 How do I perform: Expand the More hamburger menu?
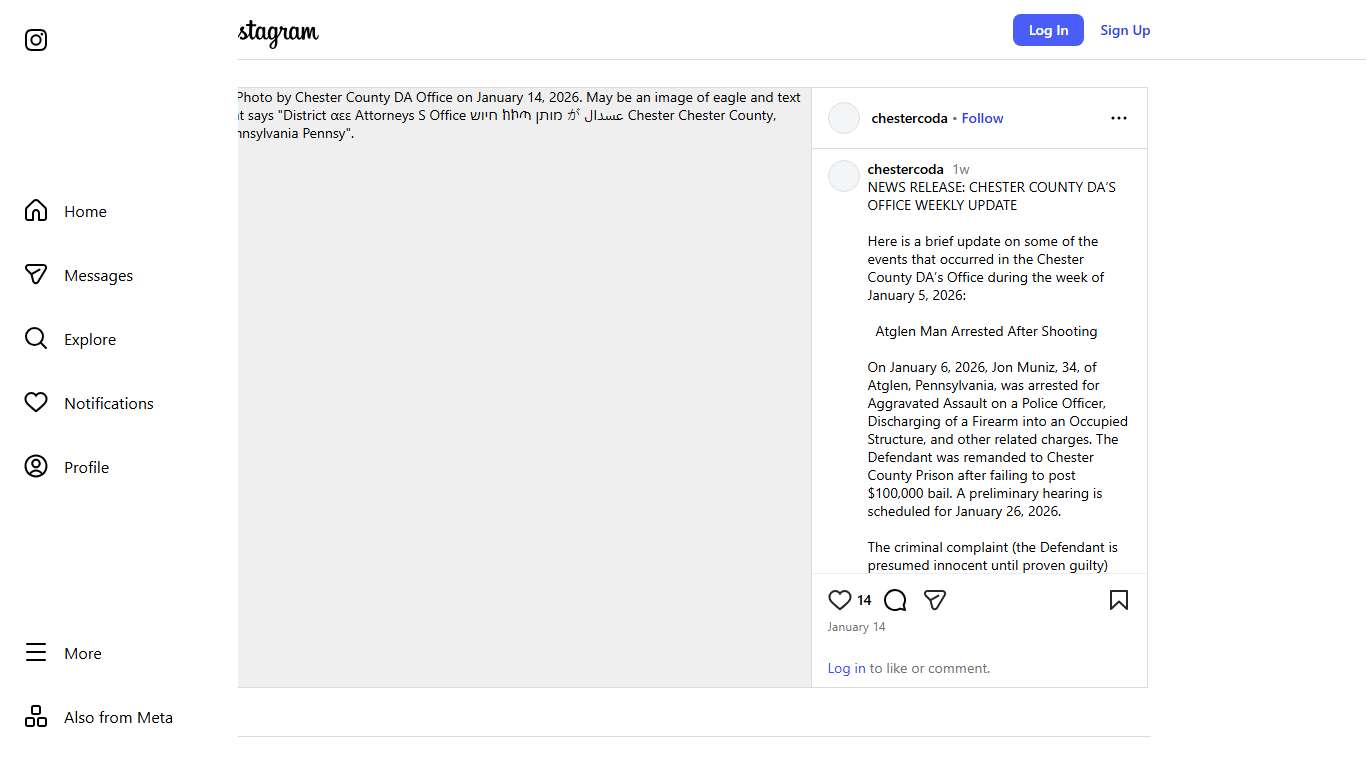tap(36, 653)
